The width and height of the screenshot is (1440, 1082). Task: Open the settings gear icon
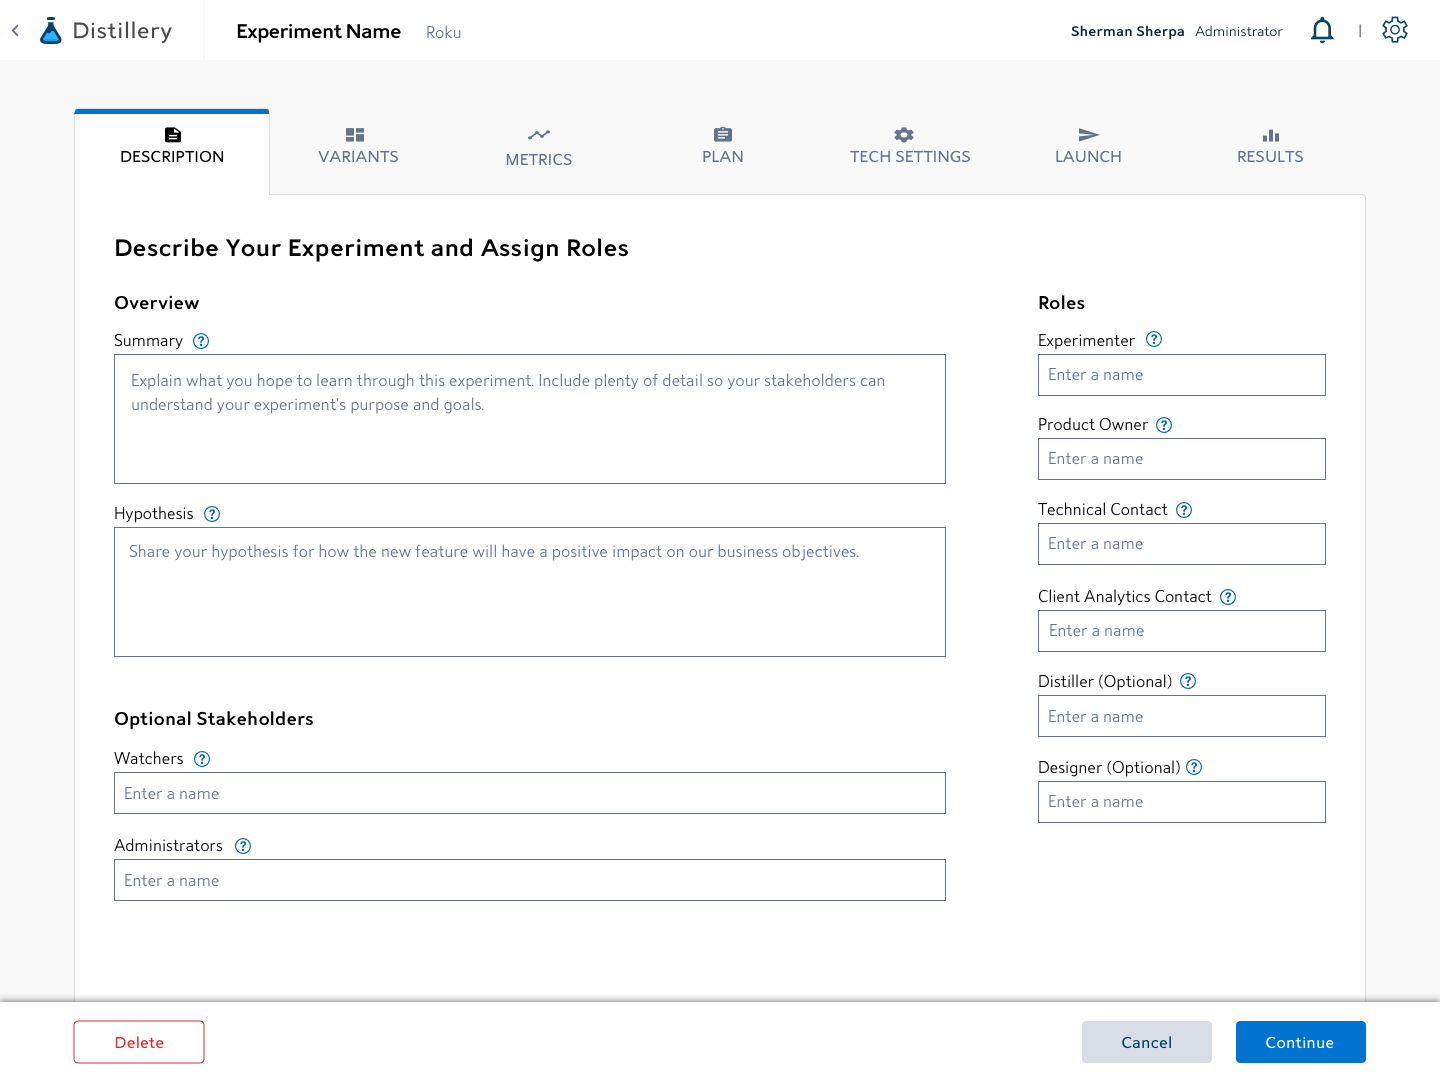[1395, 30]
